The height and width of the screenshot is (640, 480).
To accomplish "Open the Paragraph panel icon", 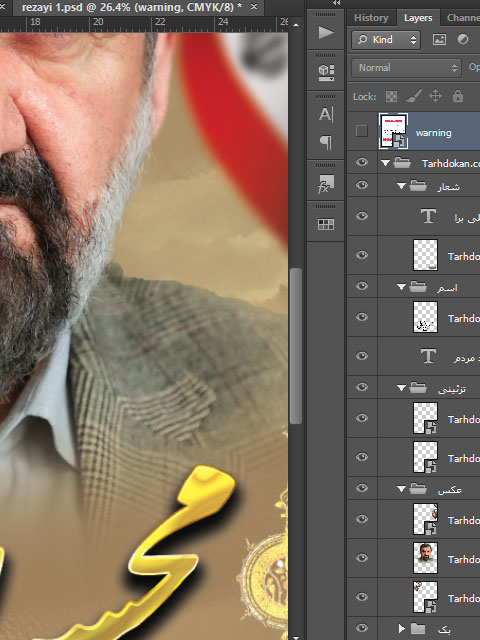I will 326,142.
